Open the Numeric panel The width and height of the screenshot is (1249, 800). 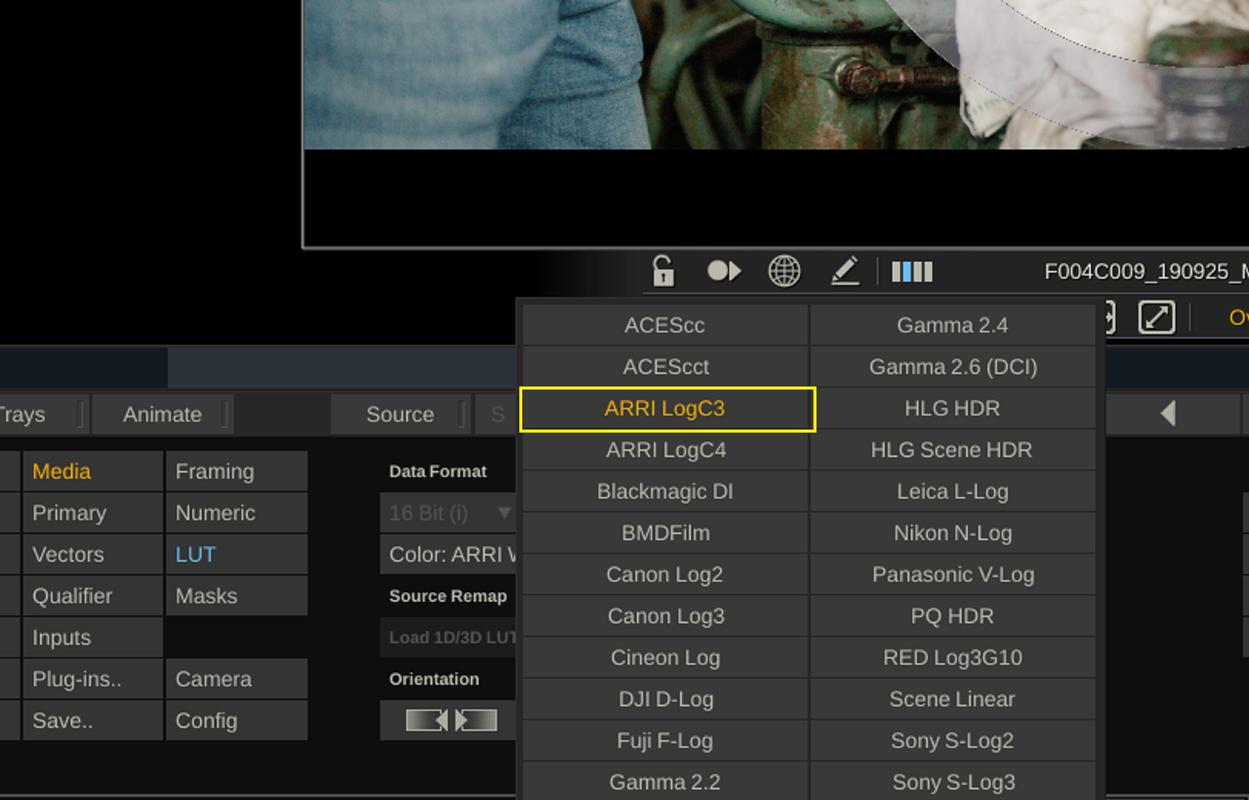(x=236, y=513)
